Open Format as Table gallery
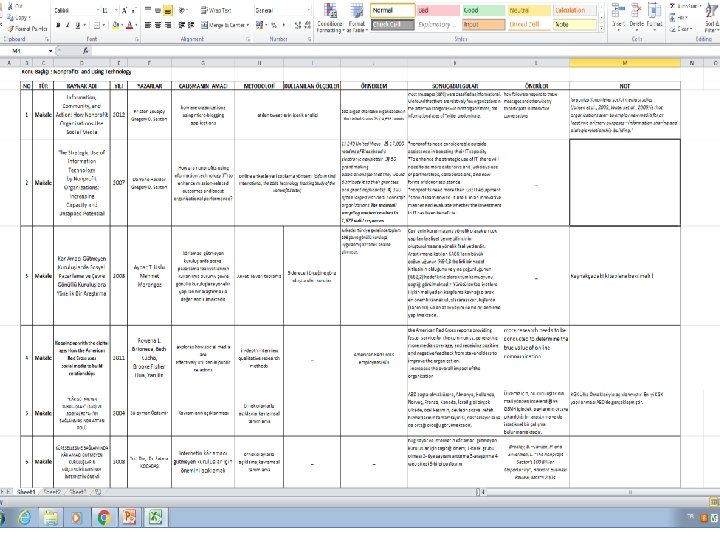Viewport: 720px width, 540px height. point(357,17)
